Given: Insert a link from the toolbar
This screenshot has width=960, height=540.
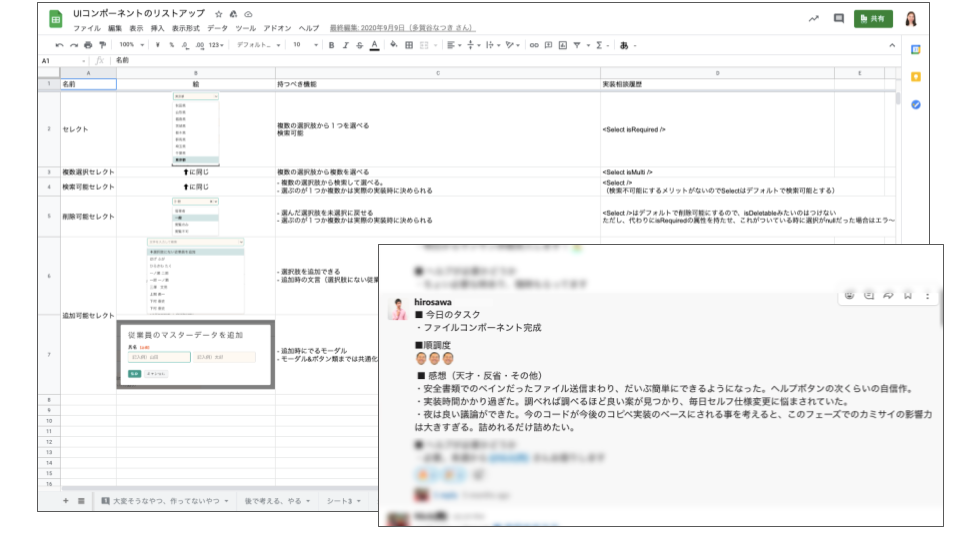Looking at the screenshot, I should tap(534, 45).
